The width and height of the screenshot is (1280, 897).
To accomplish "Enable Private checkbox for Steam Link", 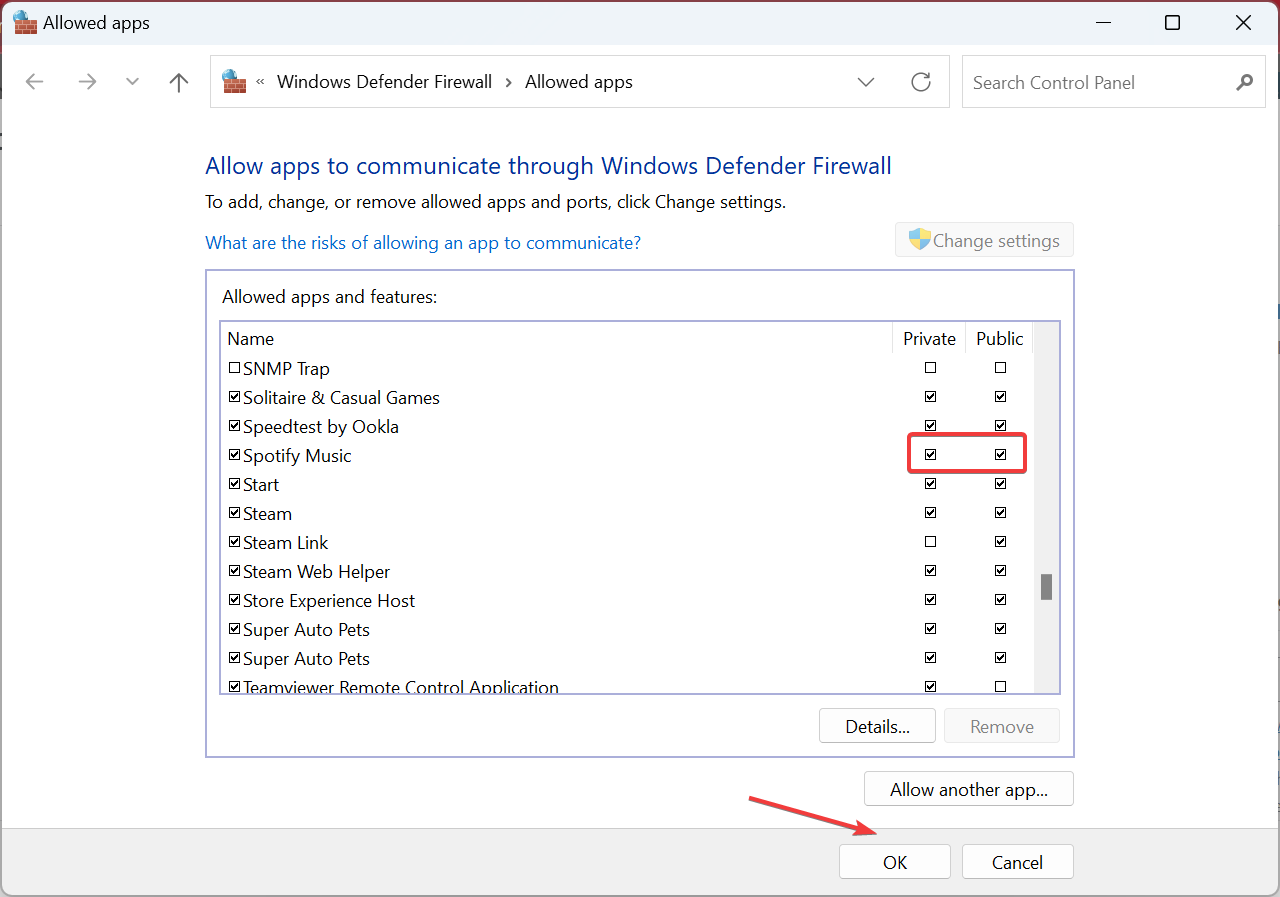I will tap(931, 542).
